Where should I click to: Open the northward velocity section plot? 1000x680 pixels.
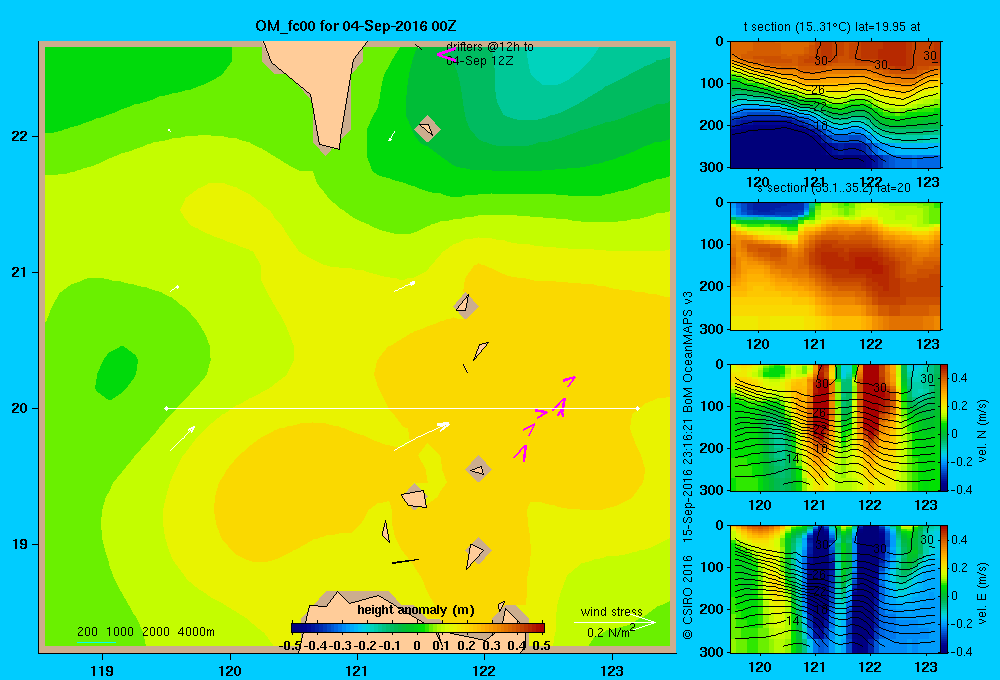tap(835, 427)
